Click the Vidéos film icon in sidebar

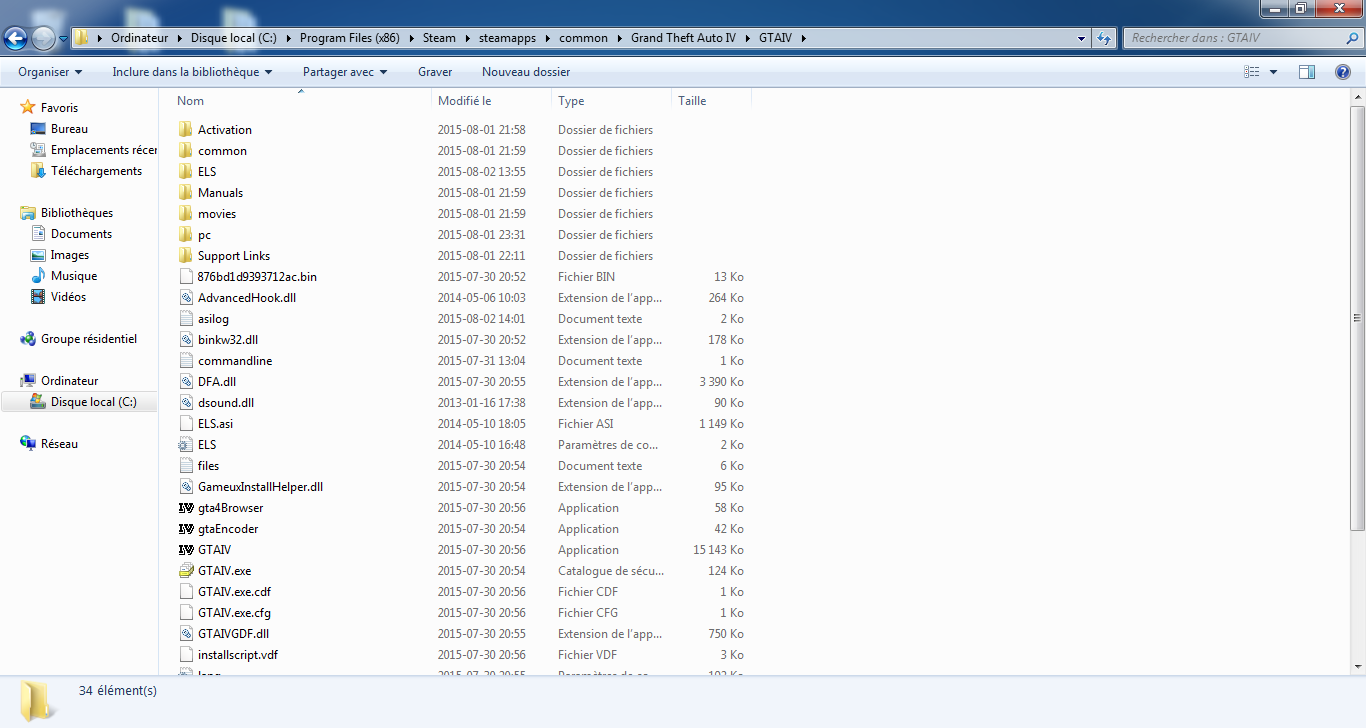pos(38,297)
